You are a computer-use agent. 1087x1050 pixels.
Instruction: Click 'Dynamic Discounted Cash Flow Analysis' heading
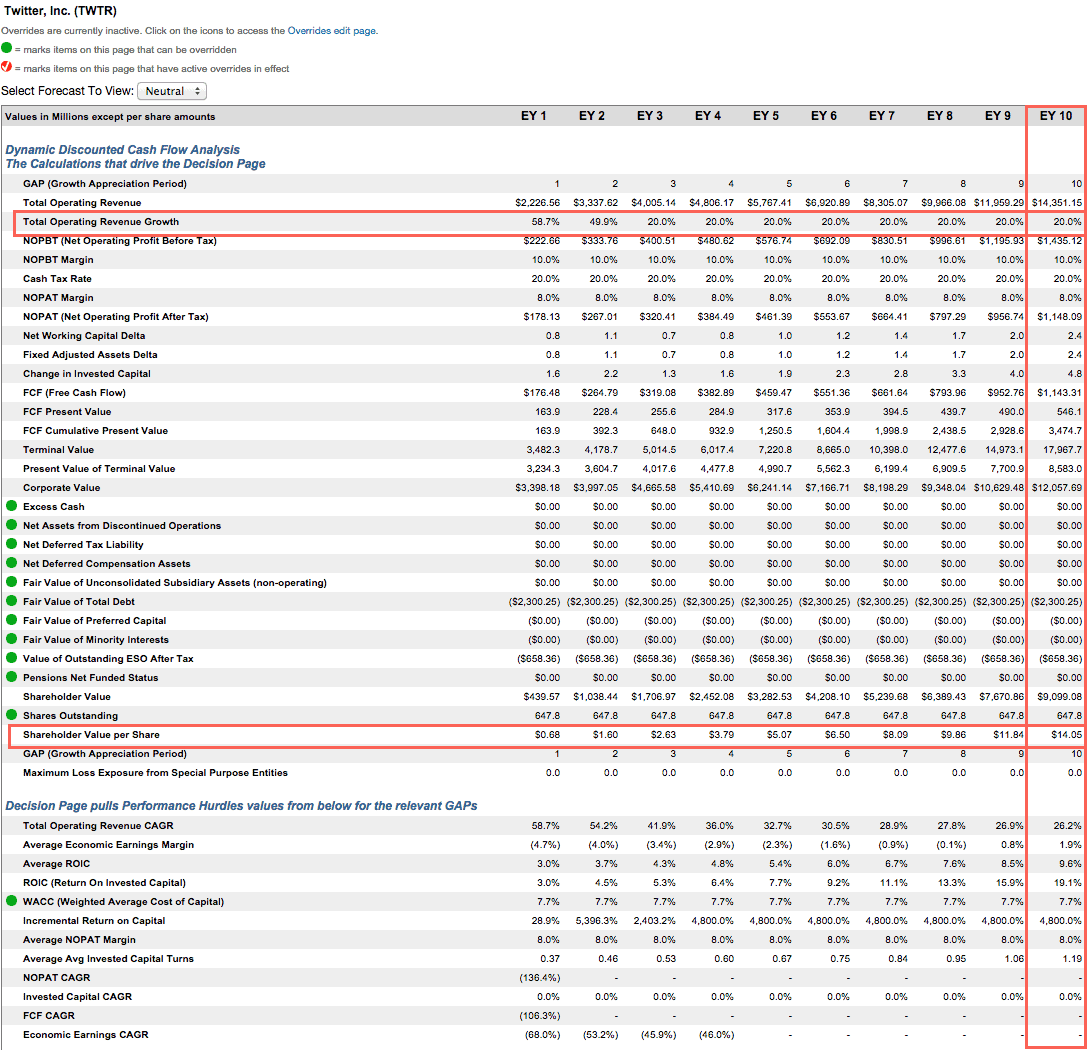[123, 150]
